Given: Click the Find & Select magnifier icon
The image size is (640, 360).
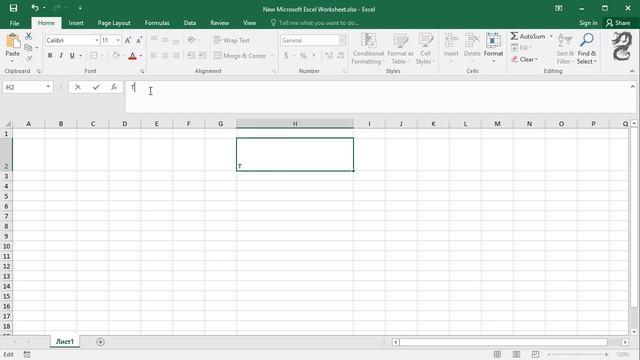Looking at the screenshot, I should coord(587,40).
